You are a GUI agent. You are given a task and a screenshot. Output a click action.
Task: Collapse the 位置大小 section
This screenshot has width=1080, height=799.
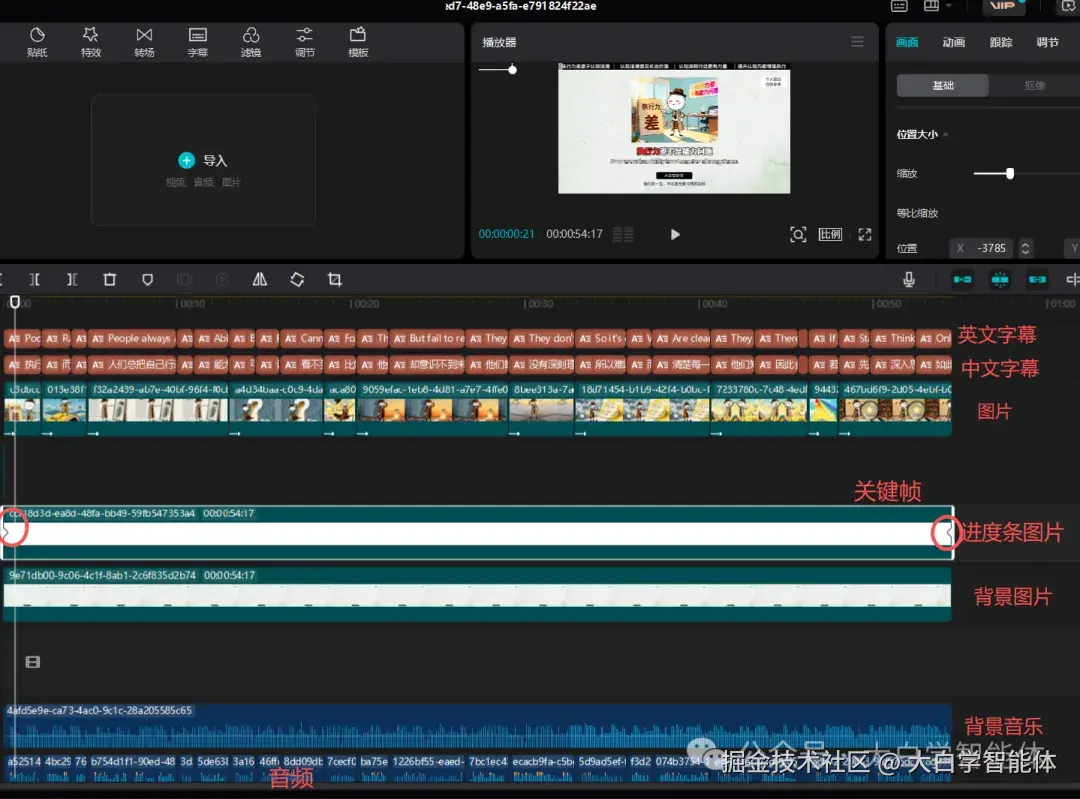946,134
